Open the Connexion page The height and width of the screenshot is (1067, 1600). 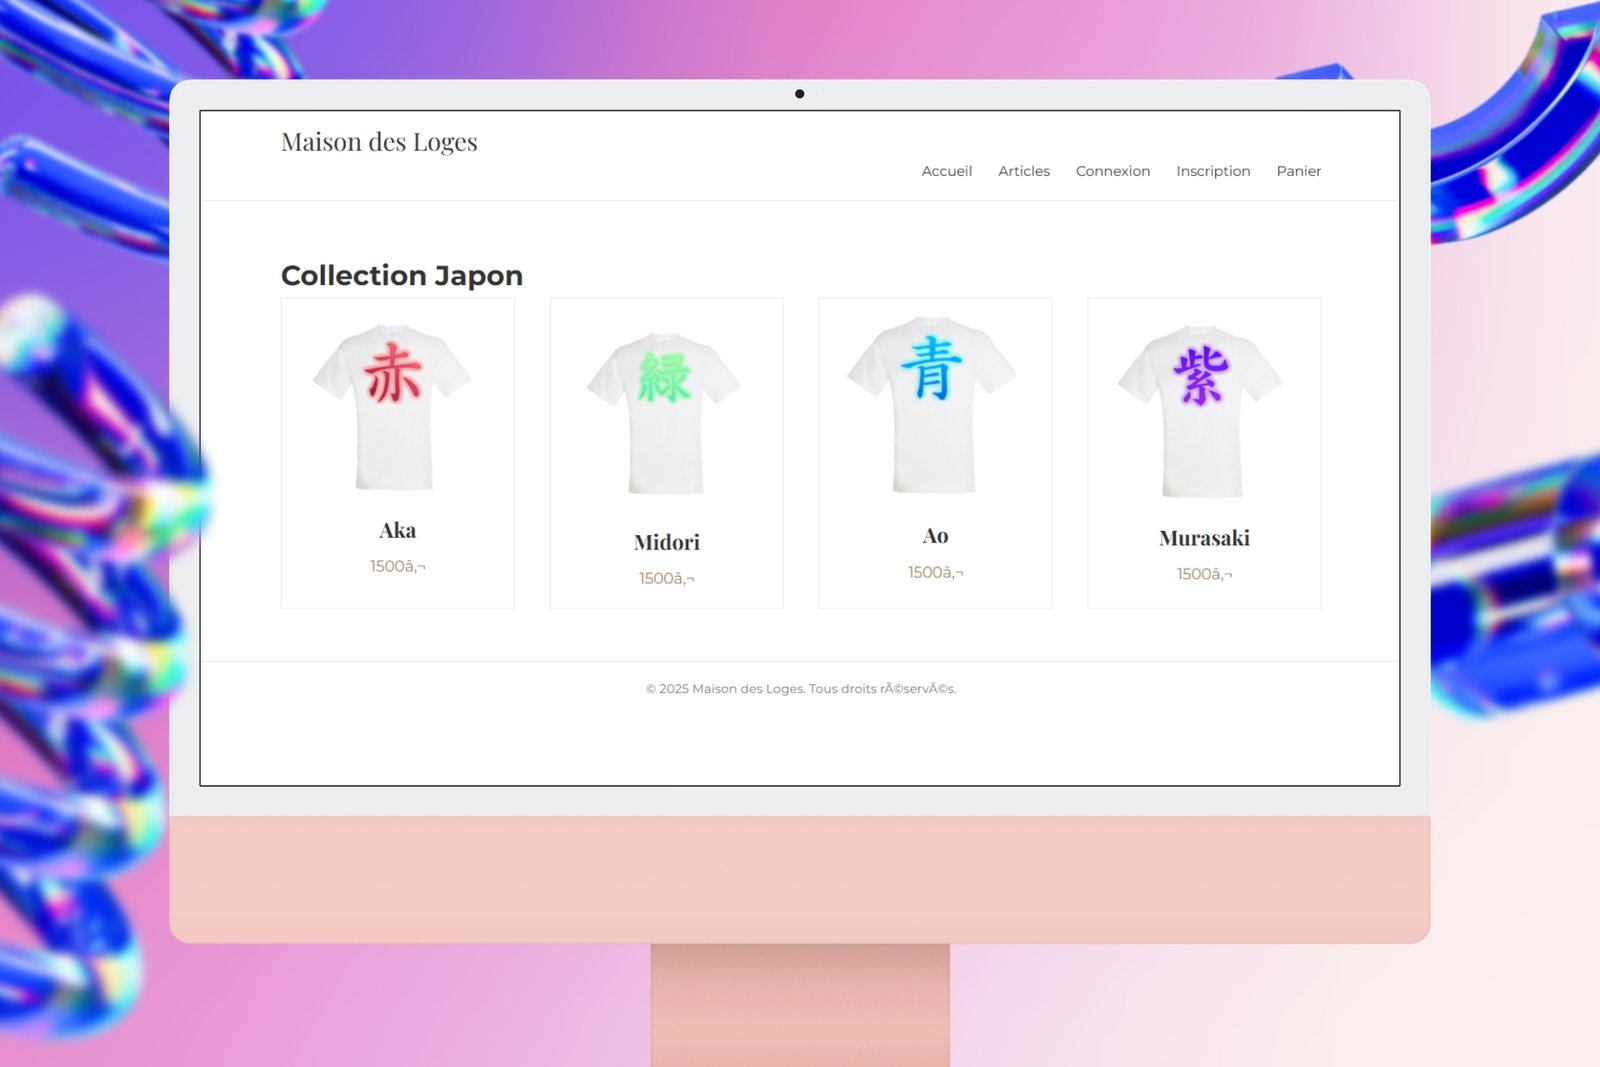1112,171
